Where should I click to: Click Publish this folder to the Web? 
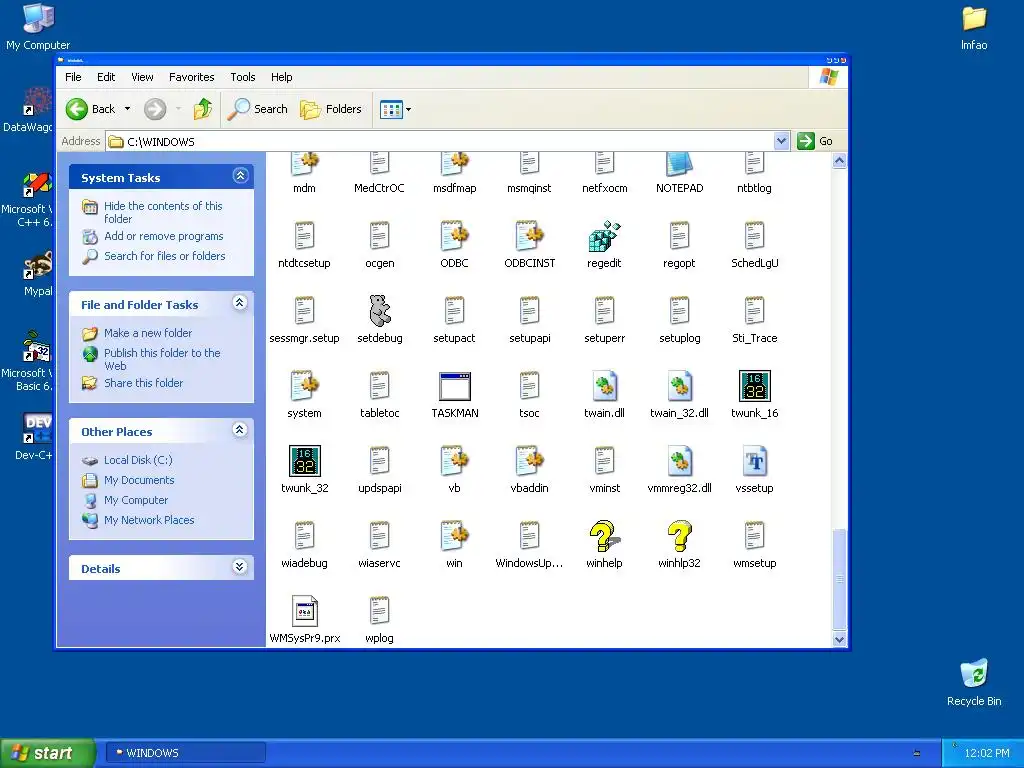coord(162,359)
